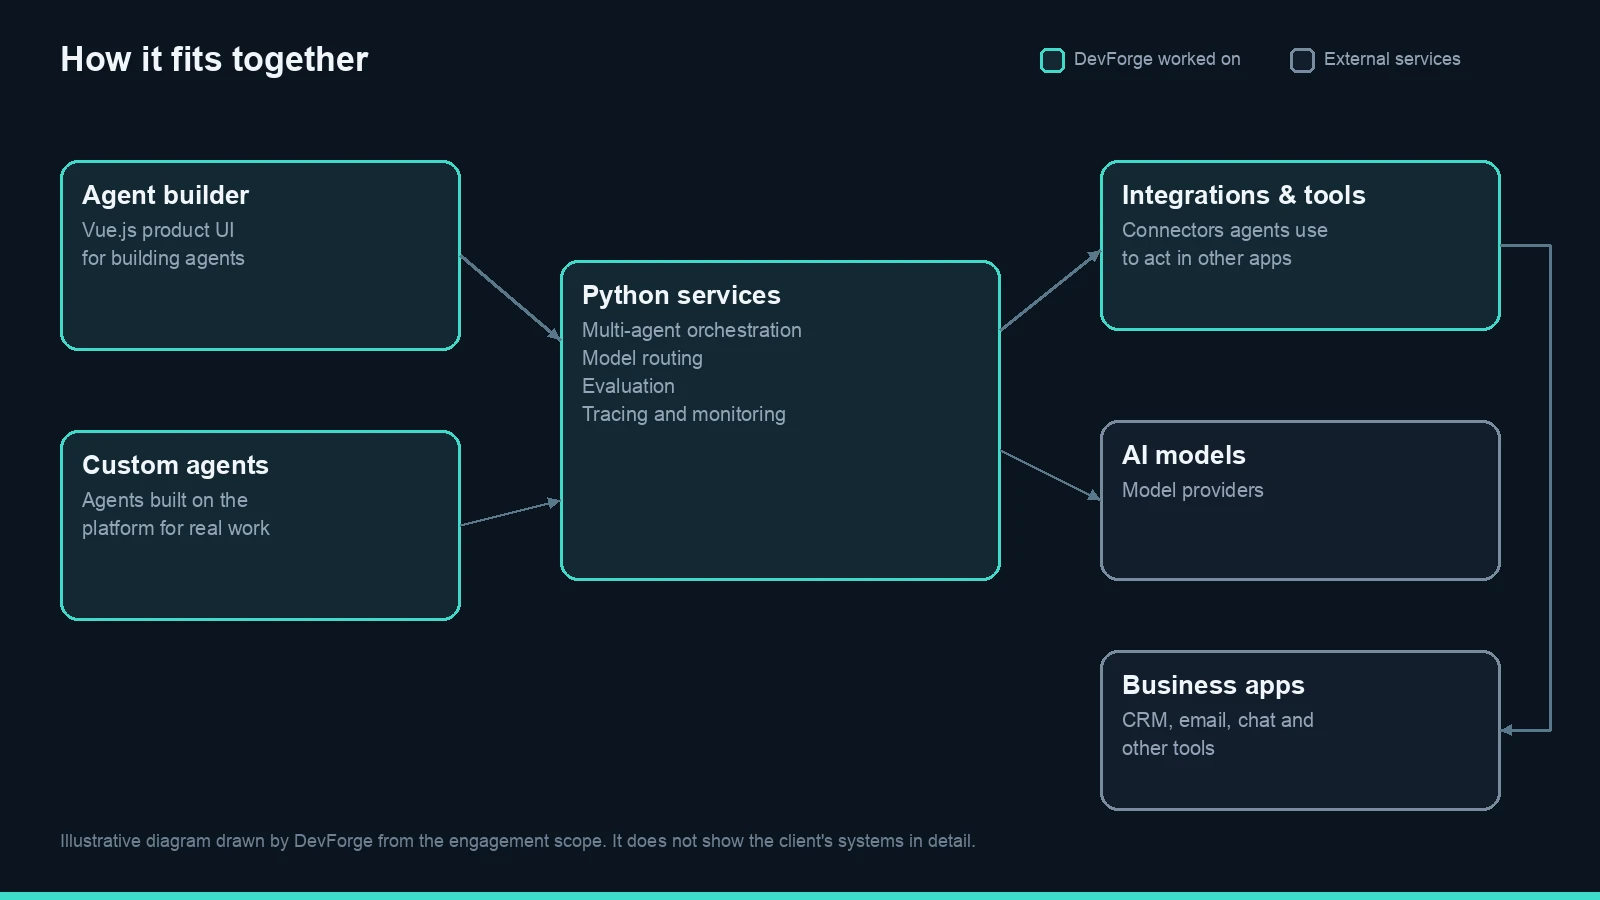
Task: Click the teal DevForge legend swatch
Action: pos(1052,60)
